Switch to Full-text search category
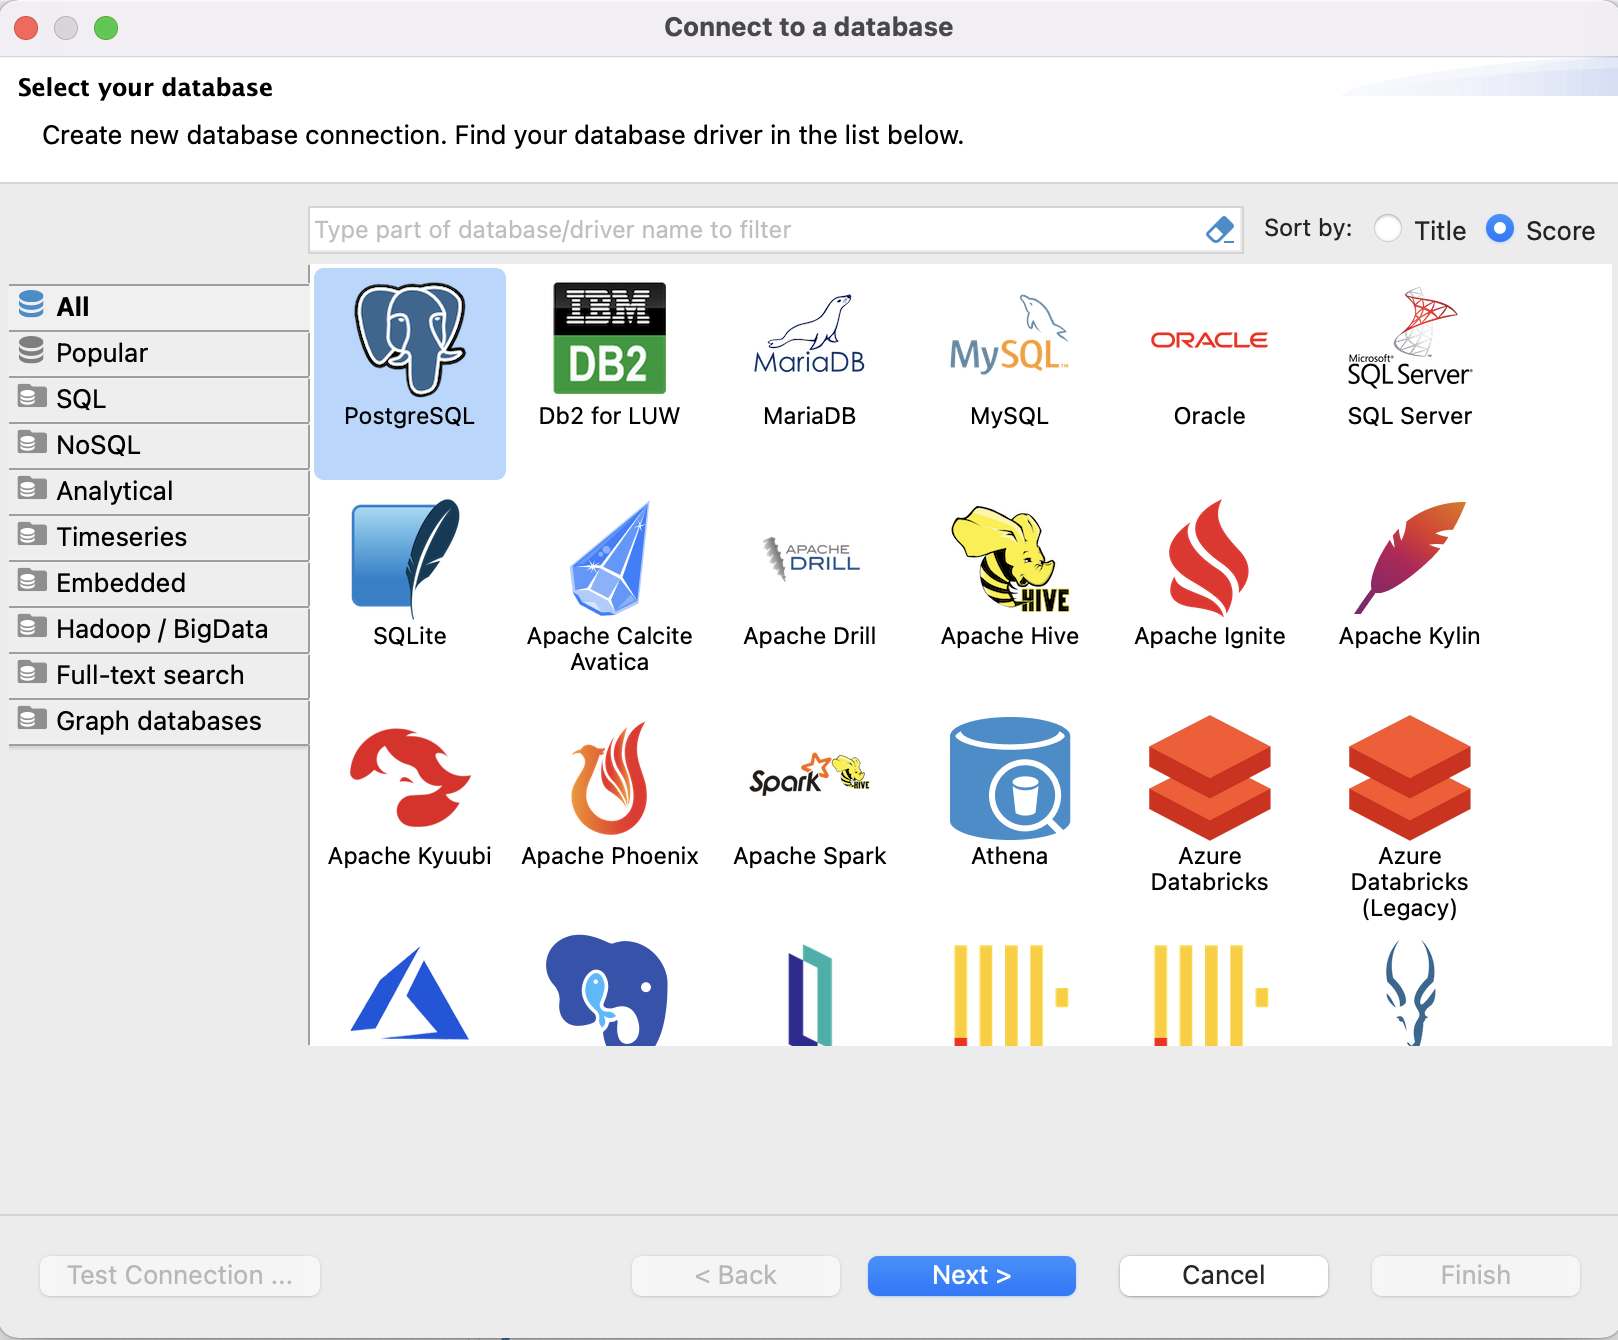Screen dimensions: 1618x1340 click(159, 675)
